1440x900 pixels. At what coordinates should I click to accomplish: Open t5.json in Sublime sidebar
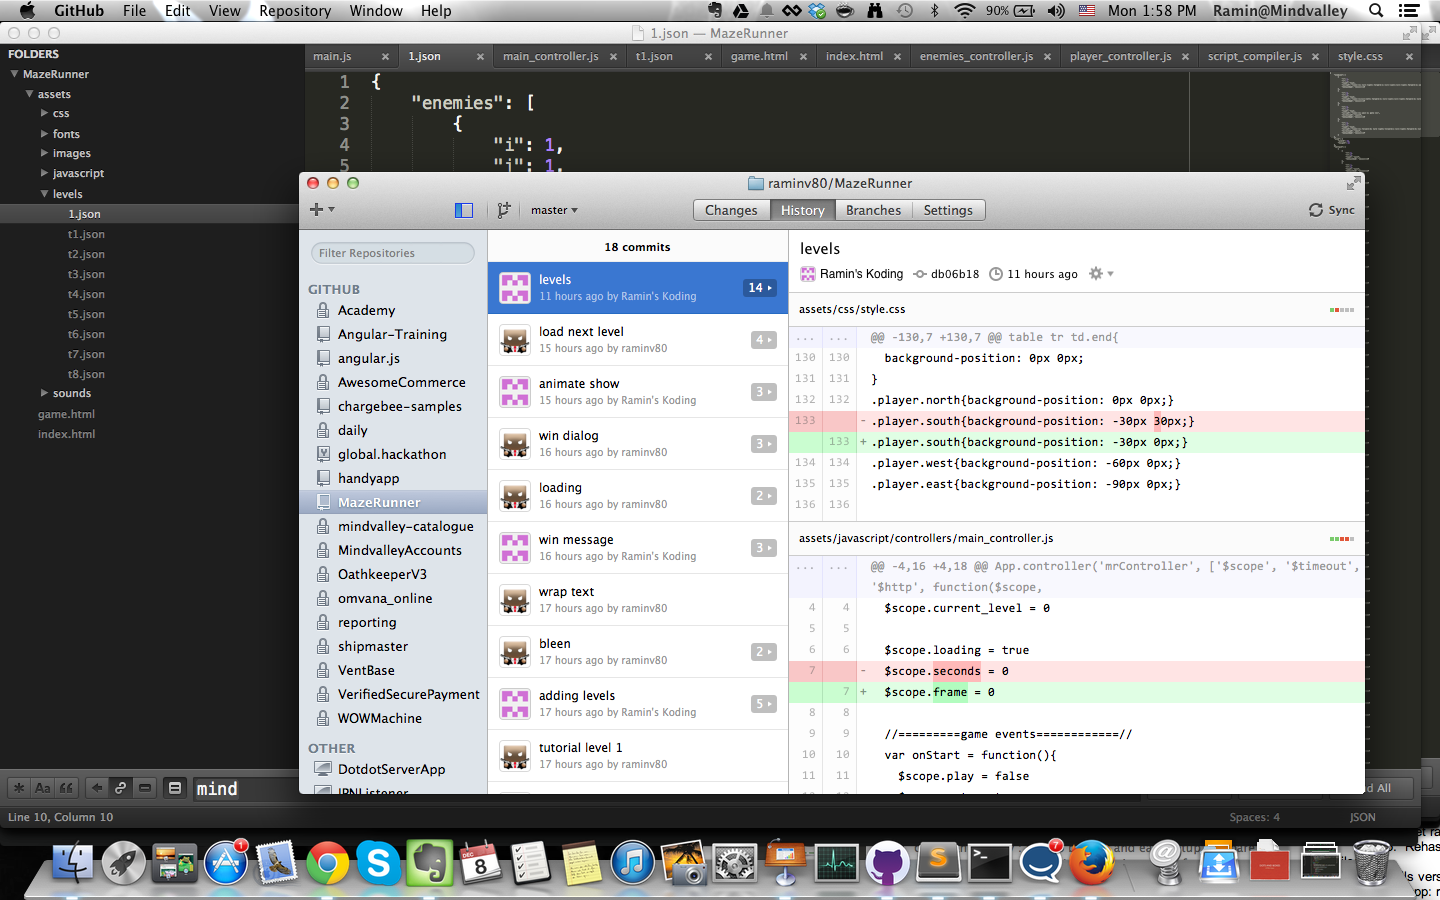86,314
